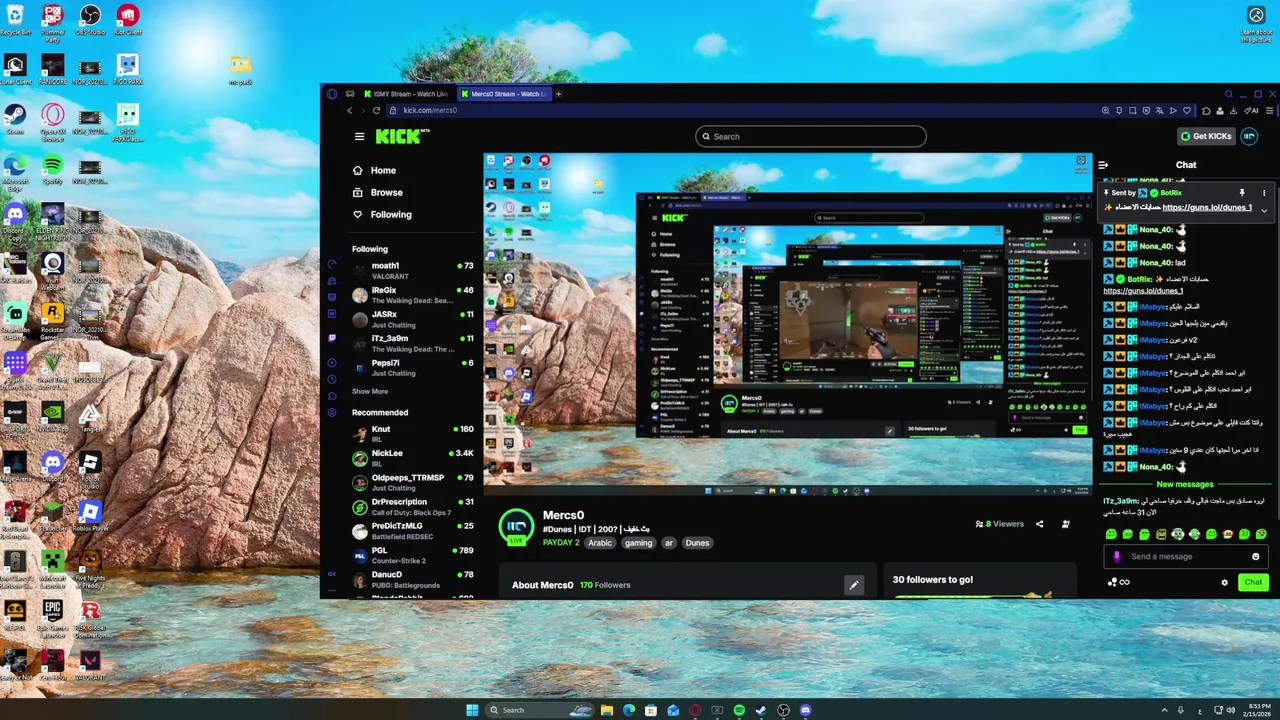Screen dimensions: 1280x720
Task: Open File Explorer from the taskbar
Action: (606, 710)
